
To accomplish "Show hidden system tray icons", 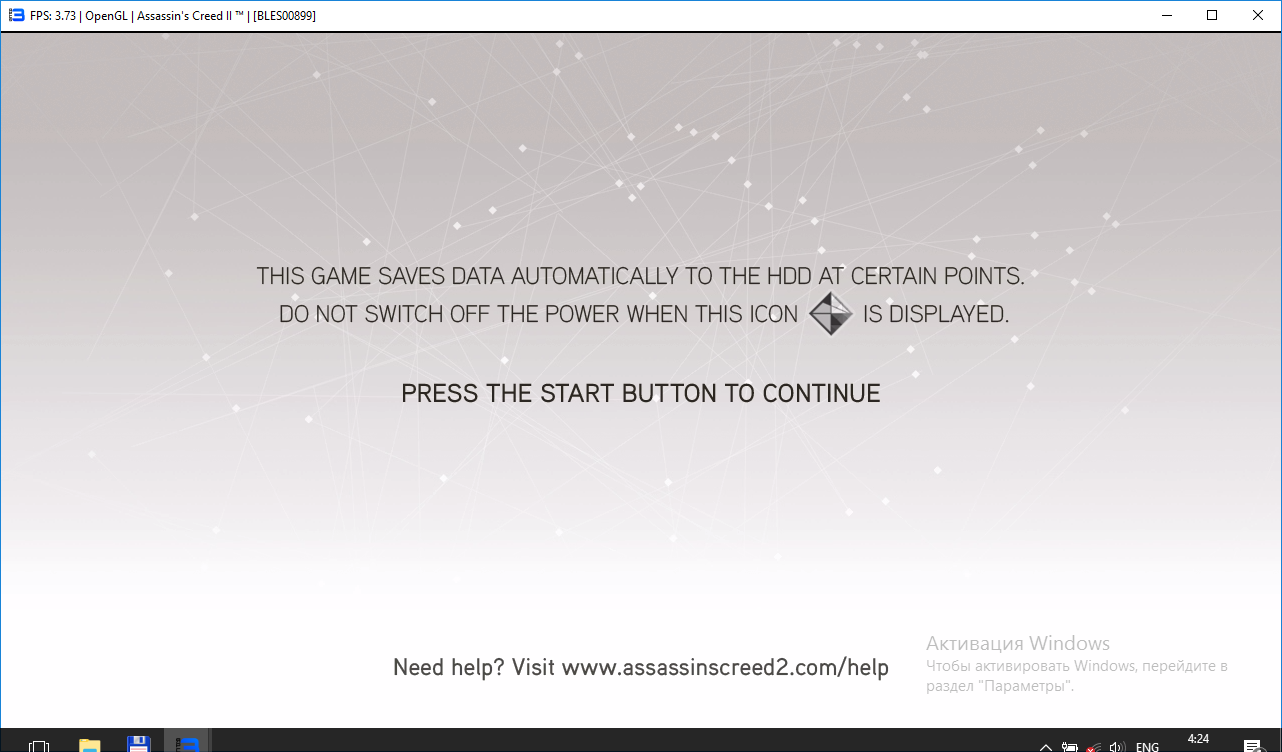I will click(1045, 747).
